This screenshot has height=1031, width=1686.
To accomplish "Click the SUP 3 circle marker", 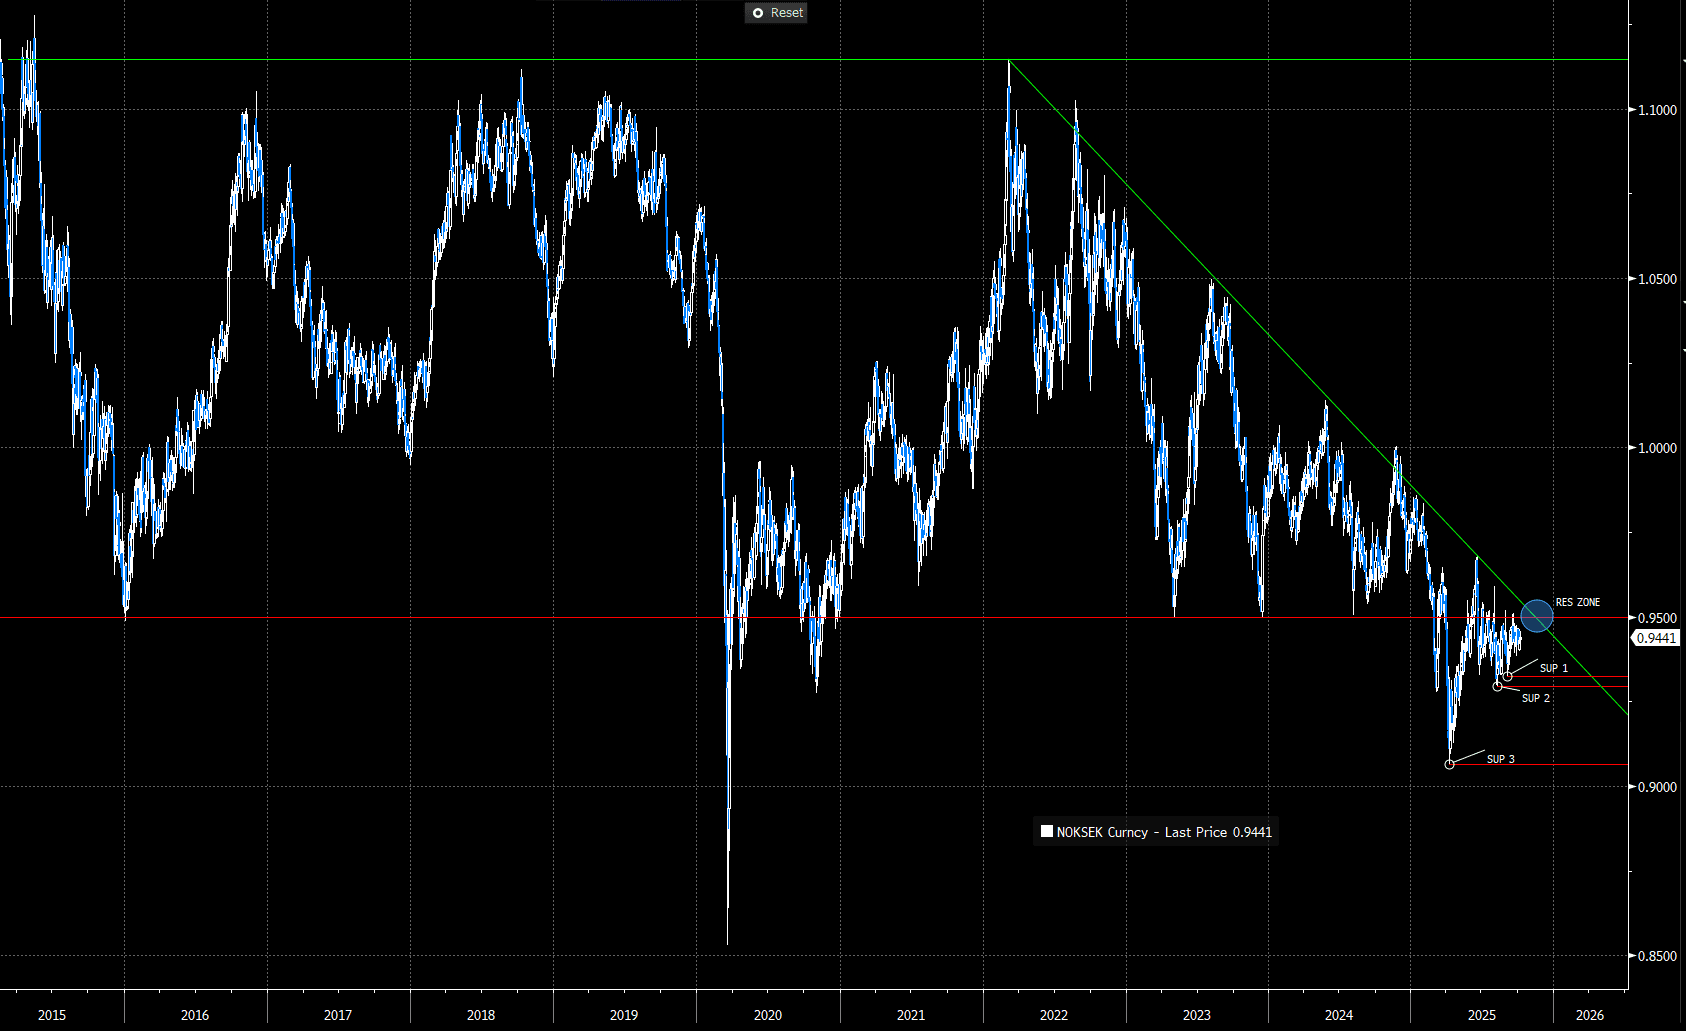I will tap(1450, 765).
